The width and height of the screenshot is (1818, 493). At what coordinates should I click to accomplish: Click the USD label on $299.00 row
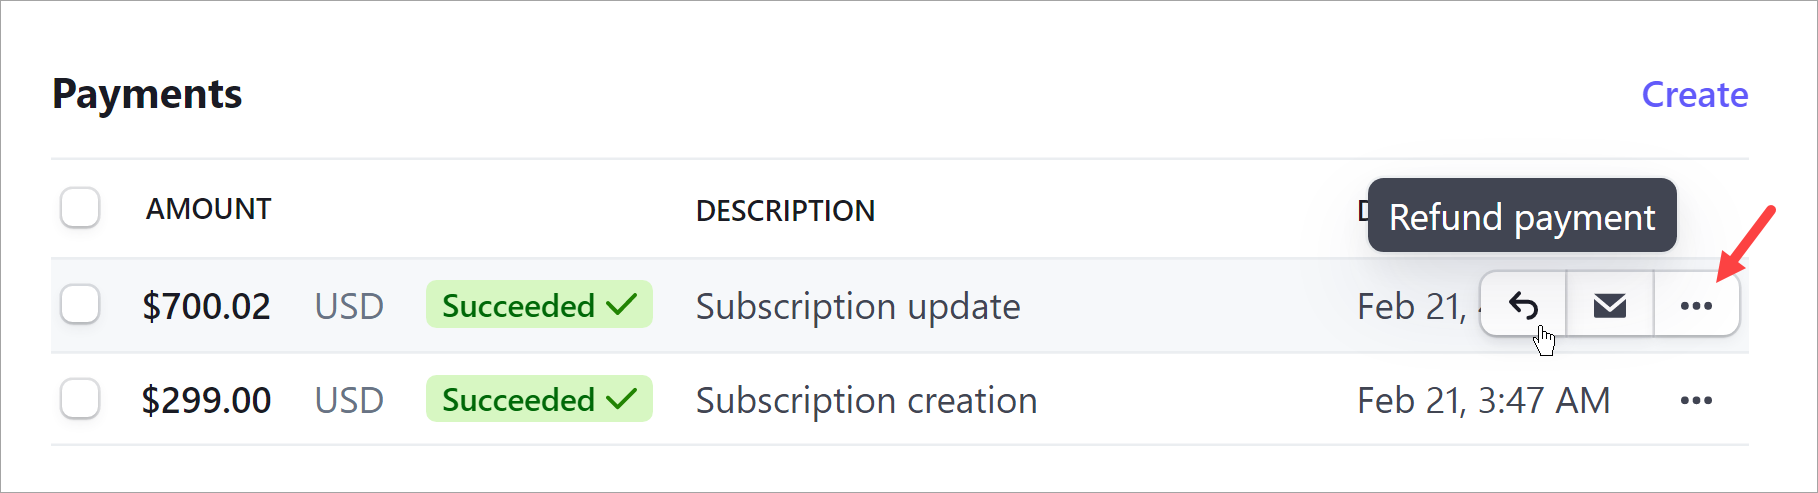pos(349,400)
